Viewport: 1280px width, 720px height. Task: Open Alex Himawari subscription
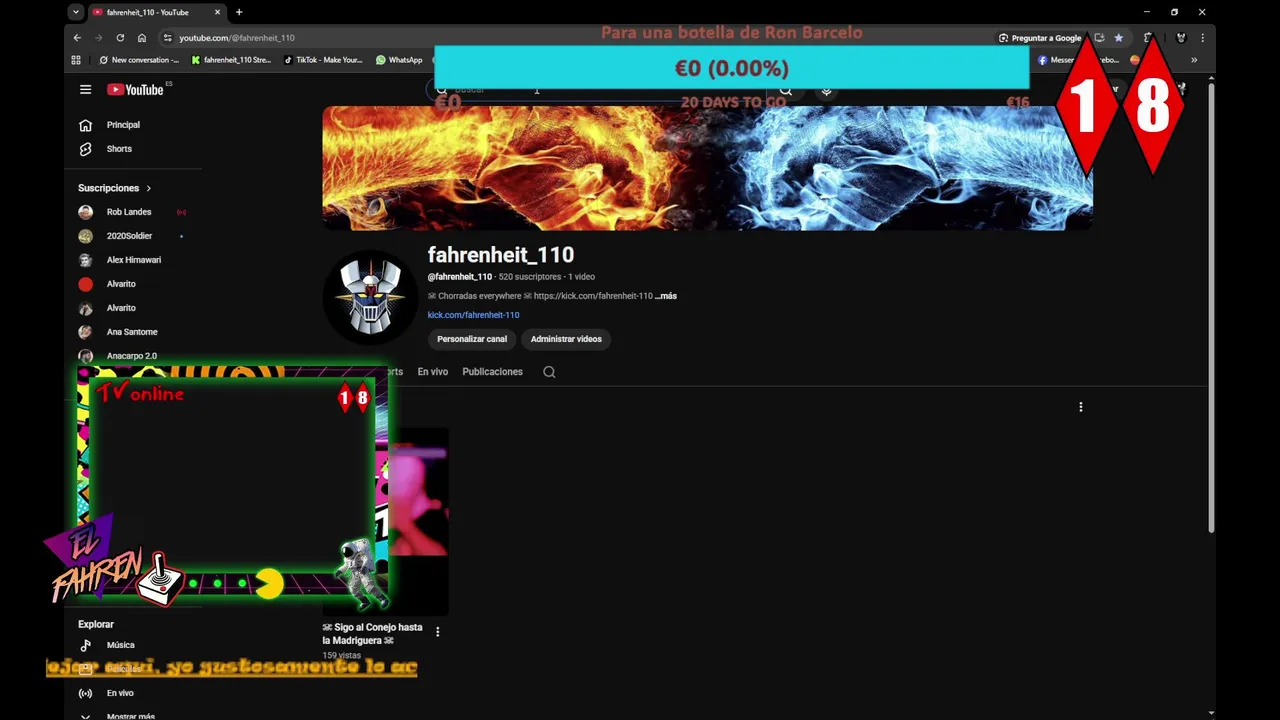coord(132,260)
